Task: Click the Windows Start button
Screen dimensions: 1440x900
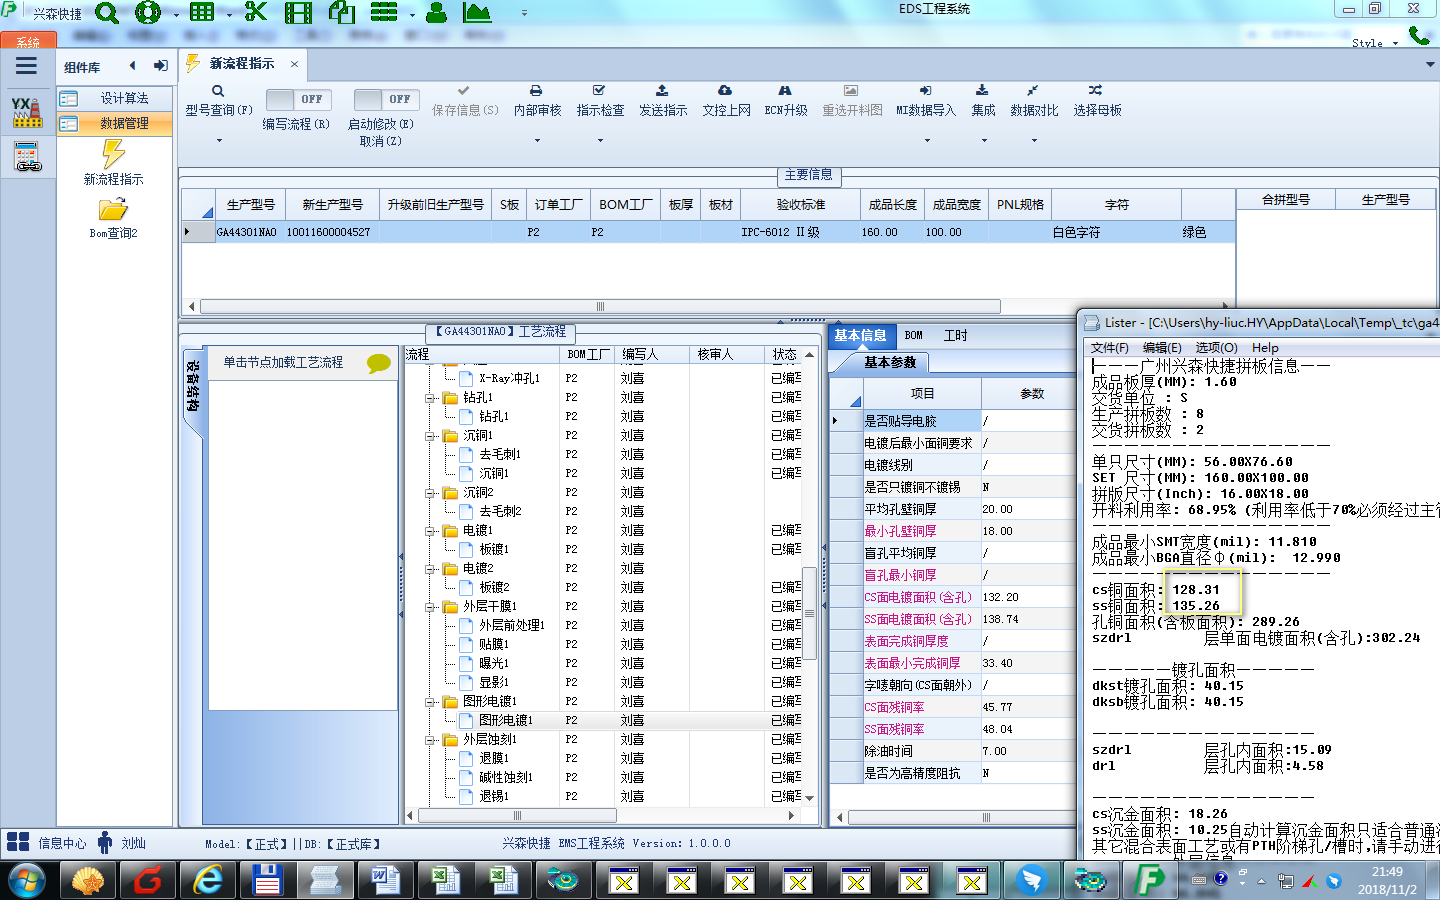Action: [26, 881]
